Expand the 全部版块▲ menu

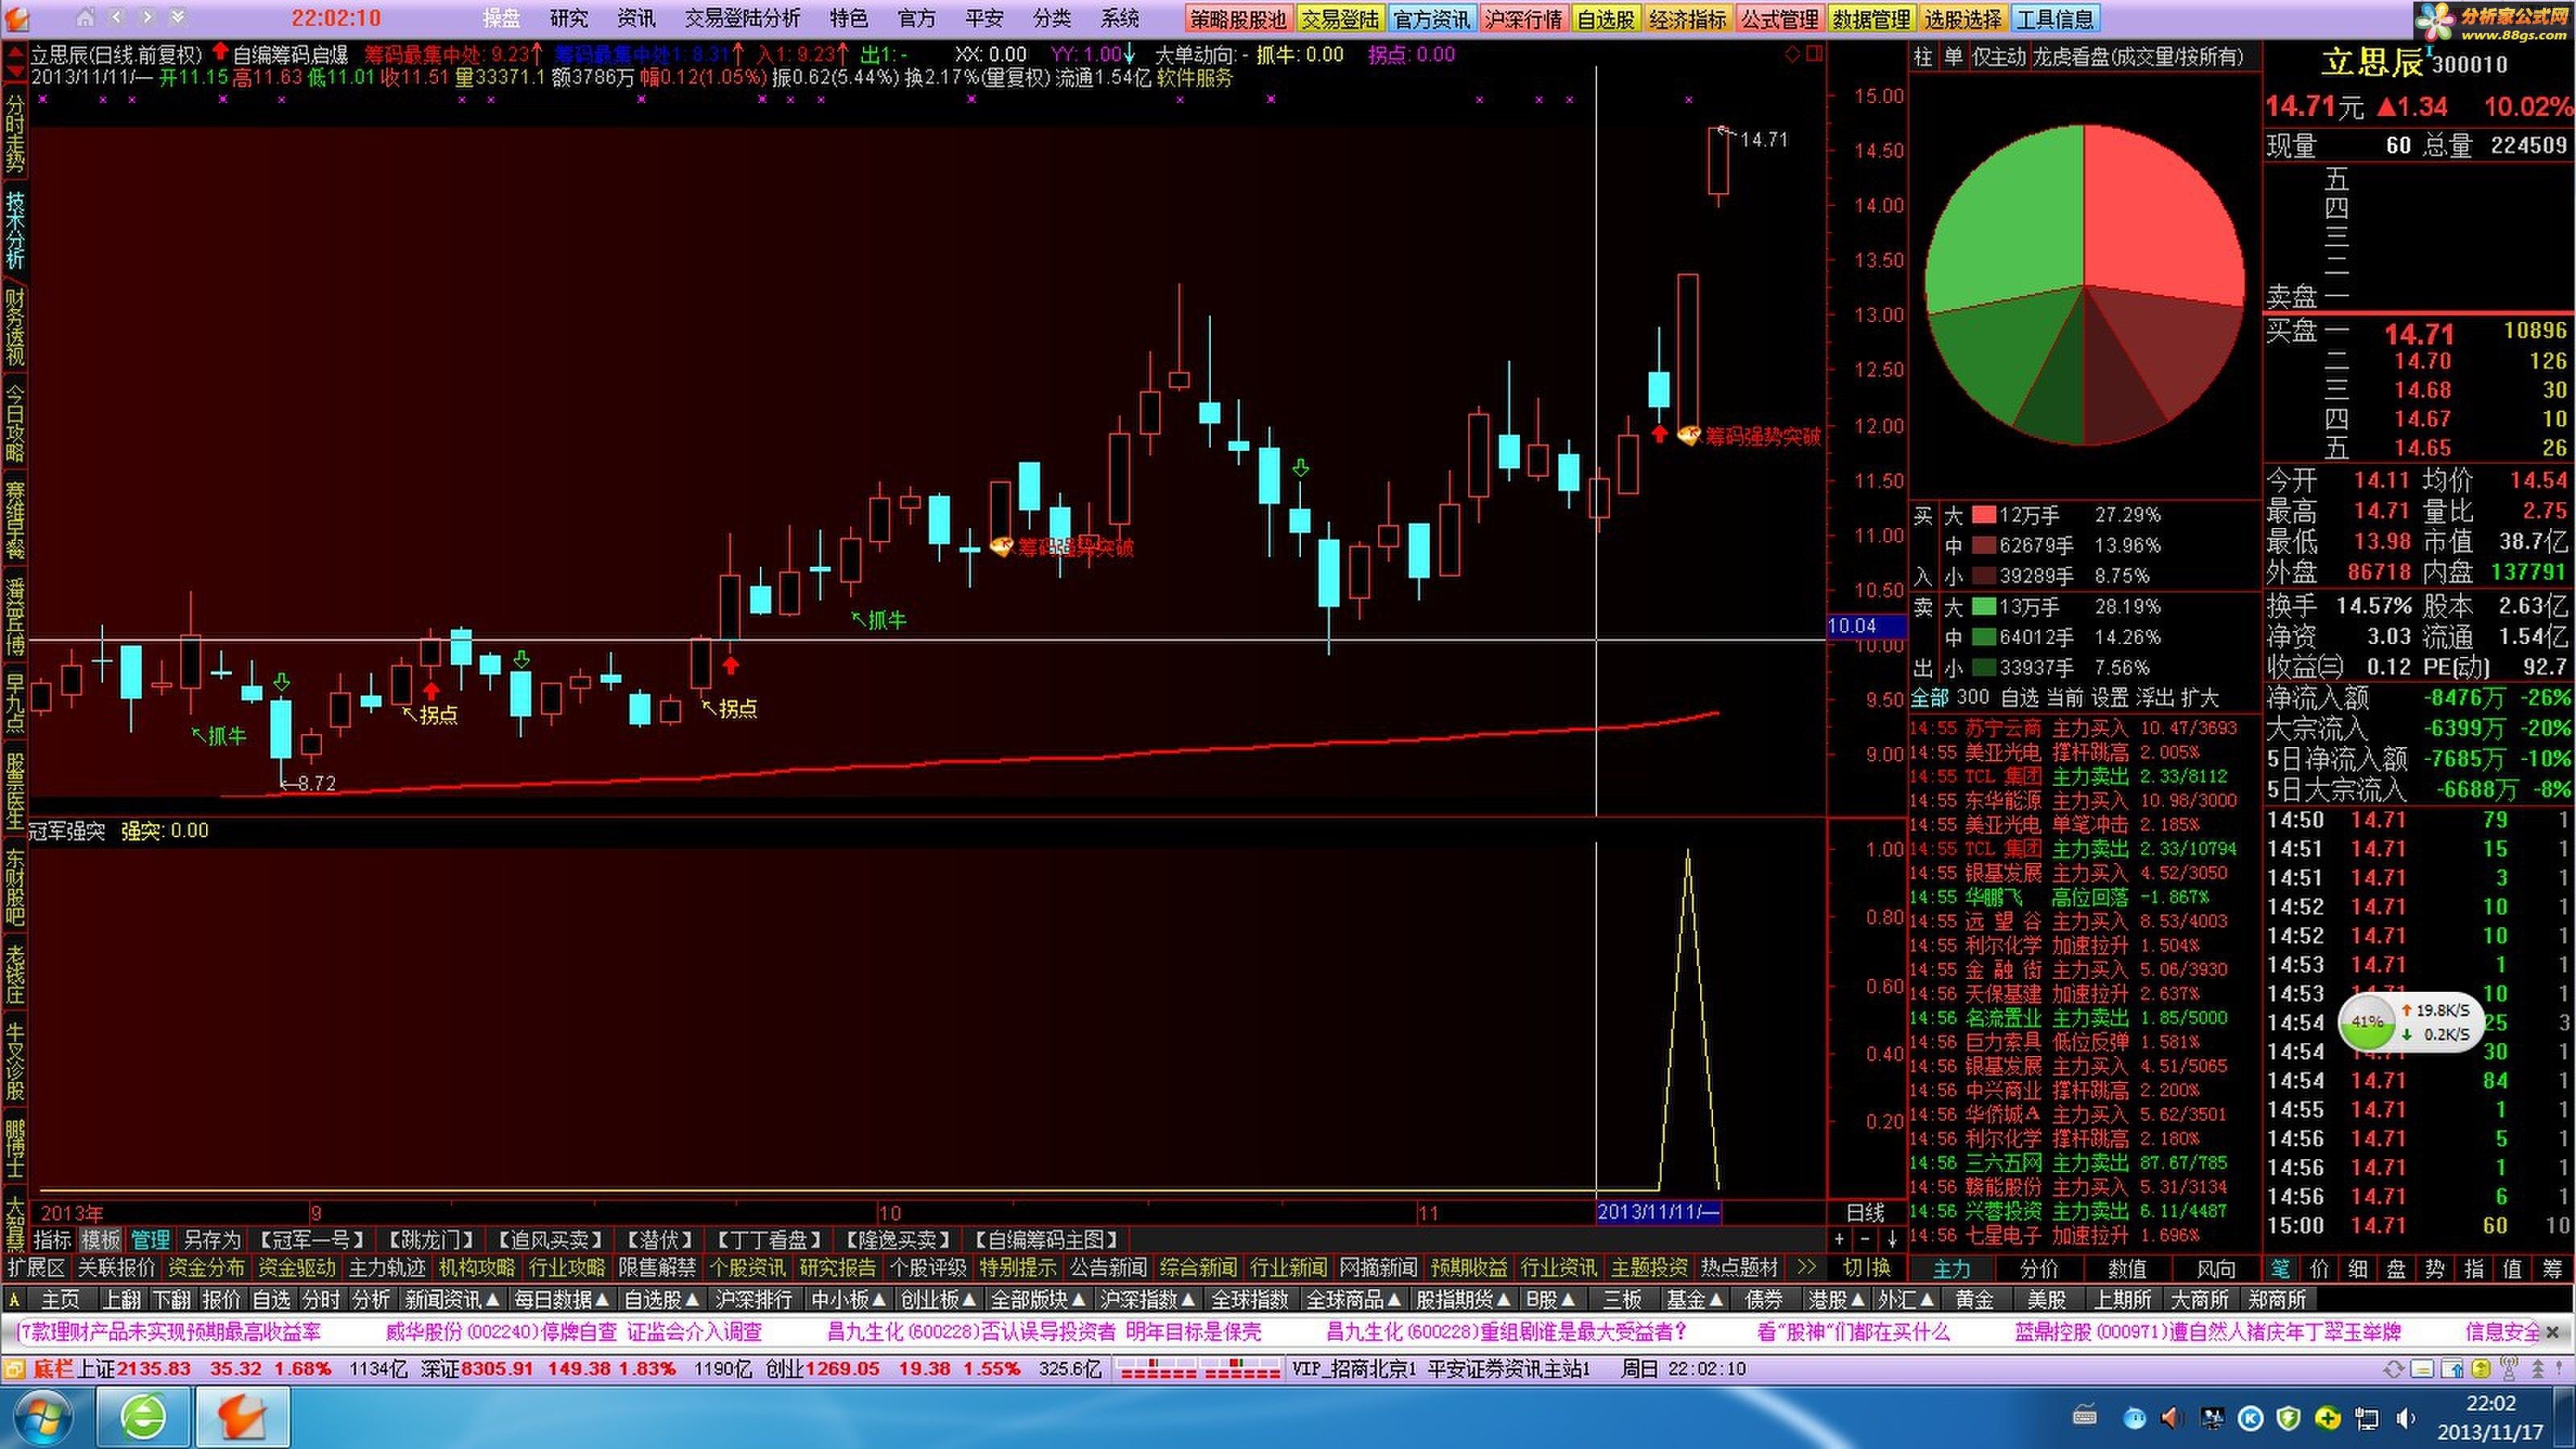1038,1299
